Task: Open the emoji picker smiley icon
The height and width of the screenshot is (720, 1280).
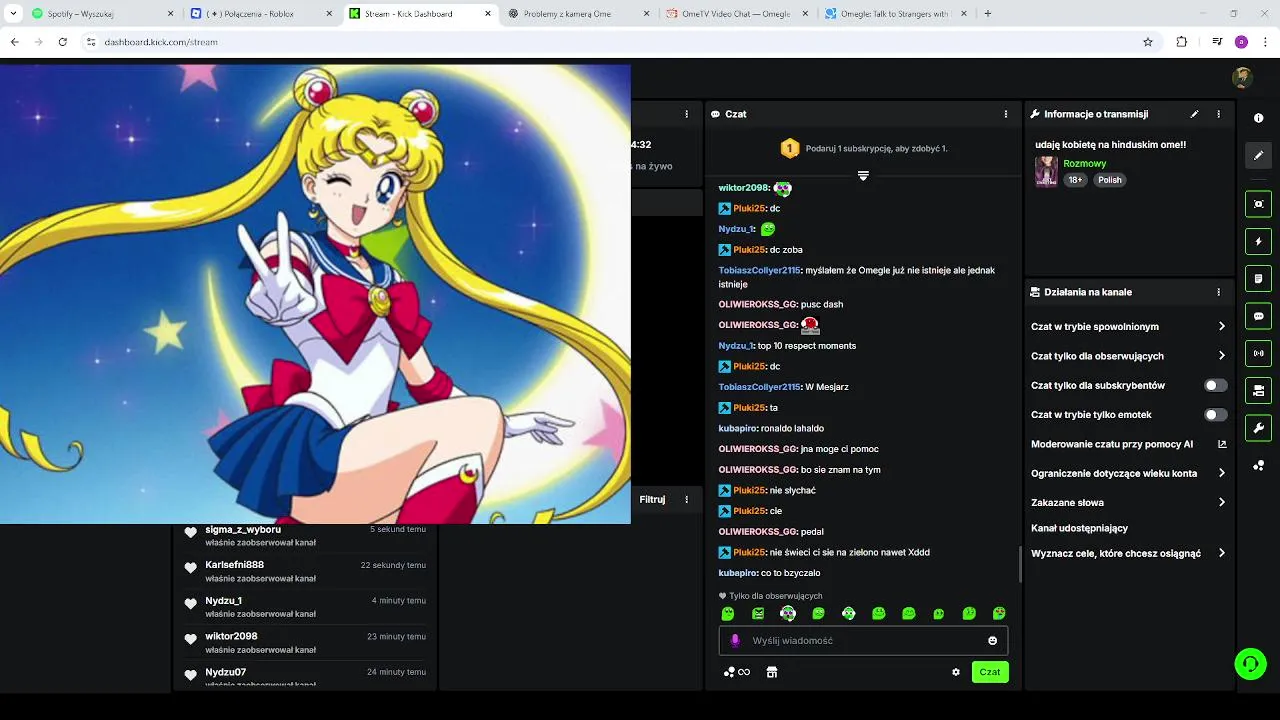Action: point(992,641)
